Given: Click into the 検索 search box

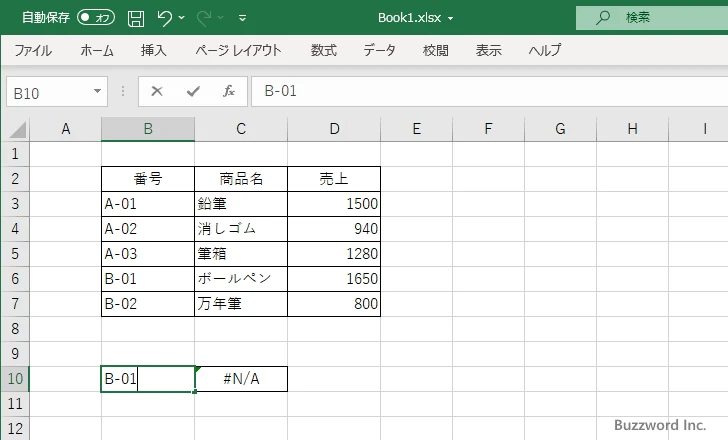Looking at the screenshot, I should pos(652,18).
